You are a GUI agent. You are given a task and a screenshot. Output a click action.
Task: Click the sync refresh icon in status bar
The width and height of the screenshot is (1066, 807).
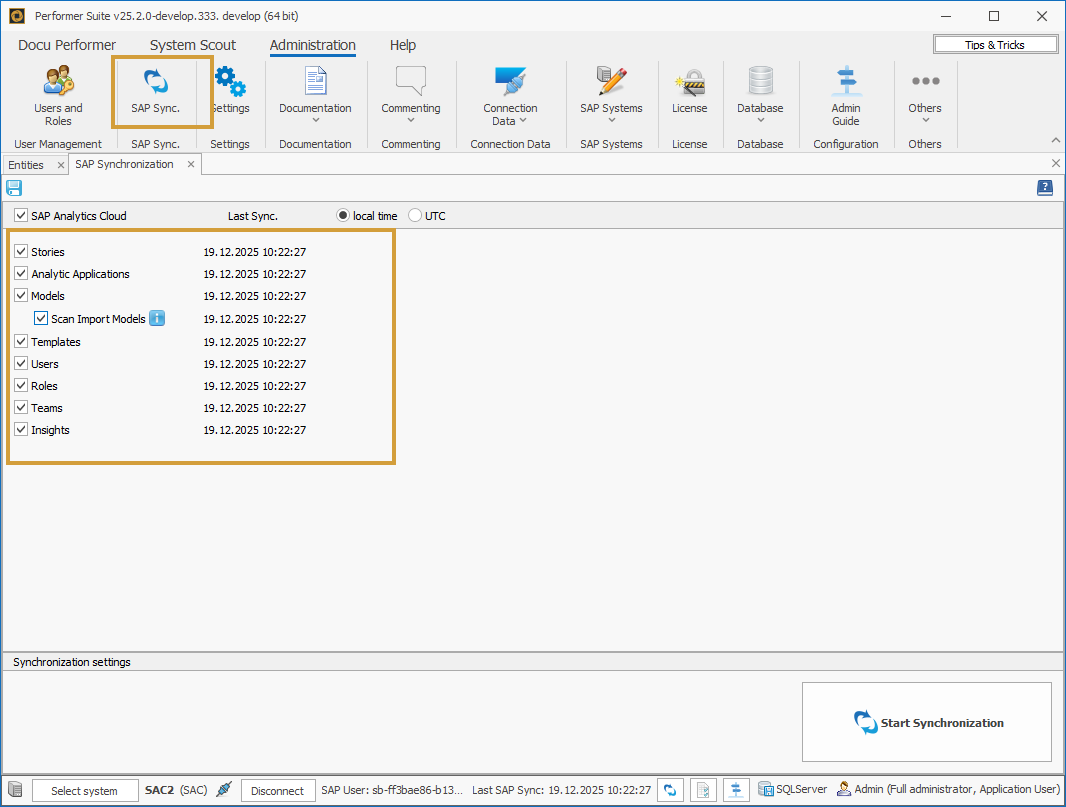coord(672,790)
